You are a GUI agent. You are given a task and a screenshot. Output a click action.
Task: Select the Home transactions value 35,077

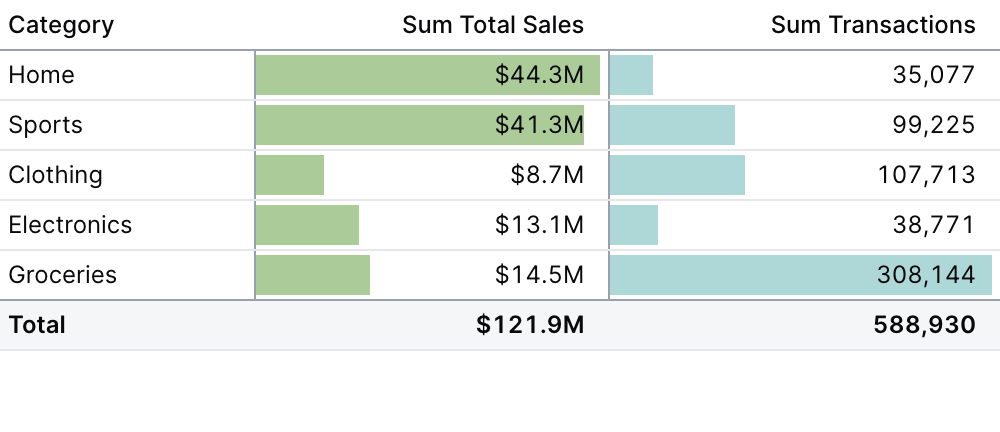[x=934, y=75]
